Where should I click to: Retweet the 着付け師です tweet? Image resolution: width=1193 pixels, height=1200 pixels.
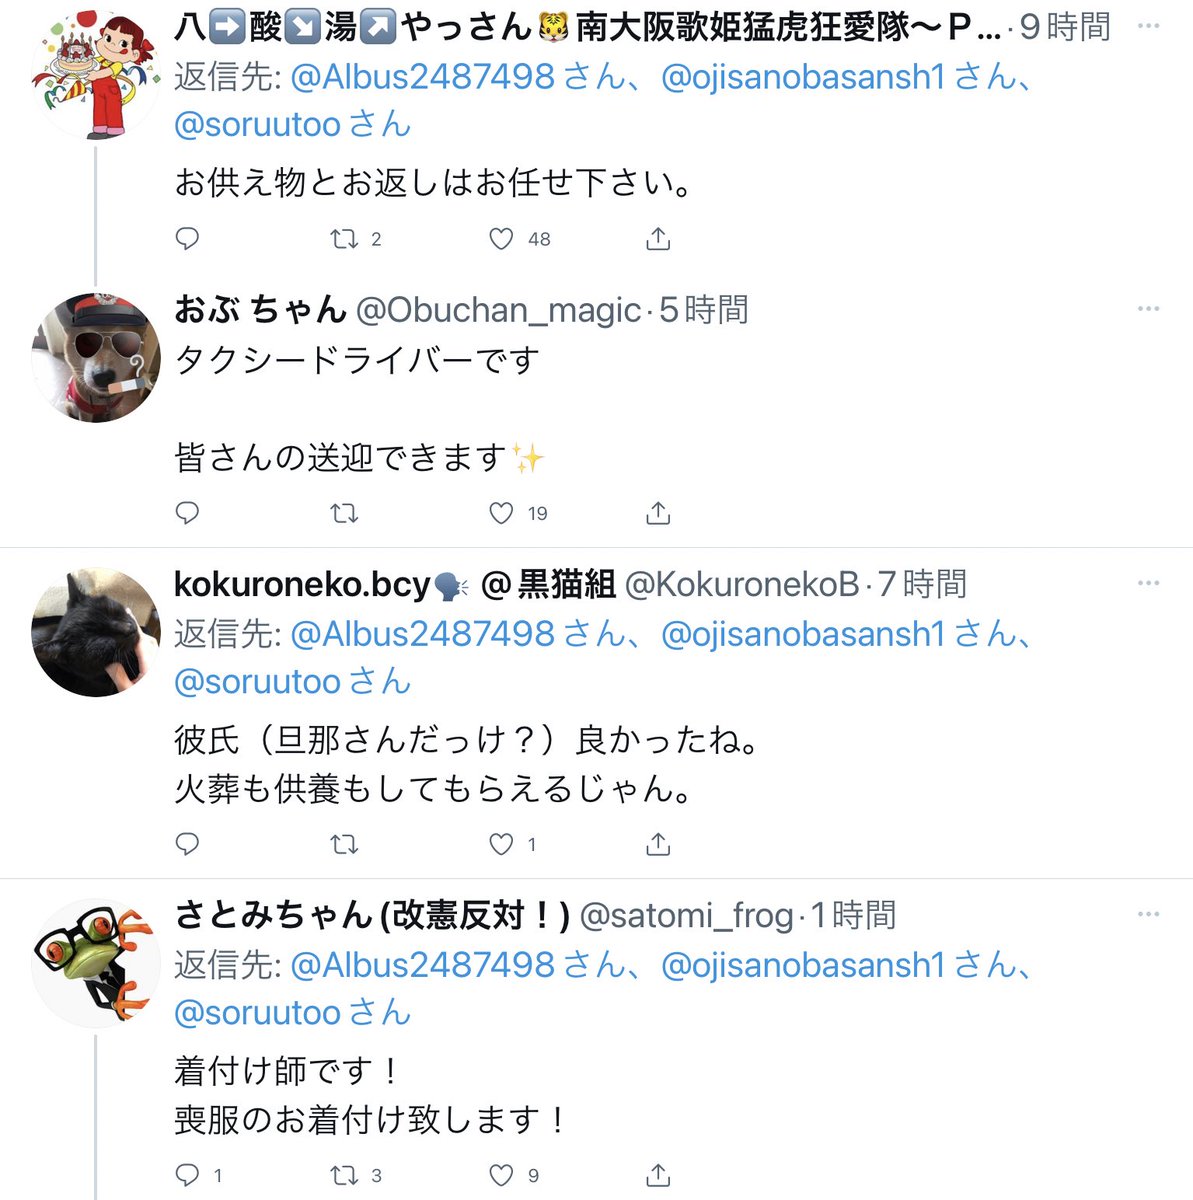point(344,1175)
